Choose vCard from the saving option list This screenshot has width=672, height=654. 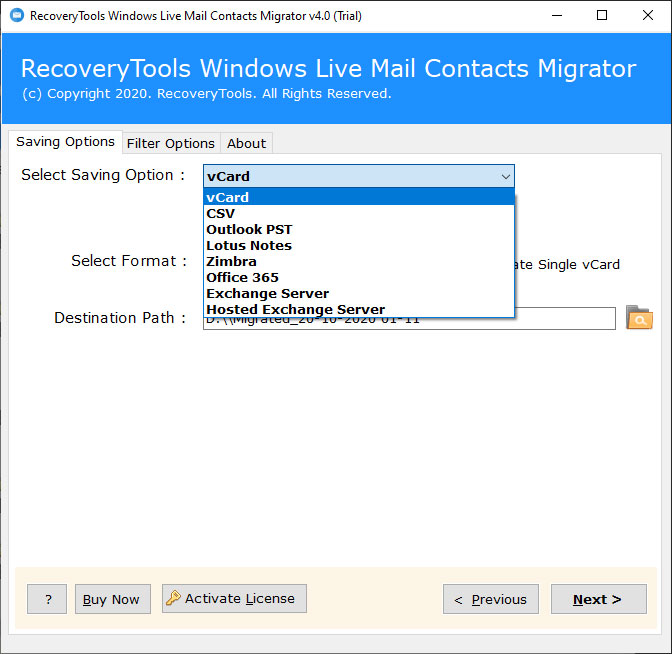(x=359, y=197)
